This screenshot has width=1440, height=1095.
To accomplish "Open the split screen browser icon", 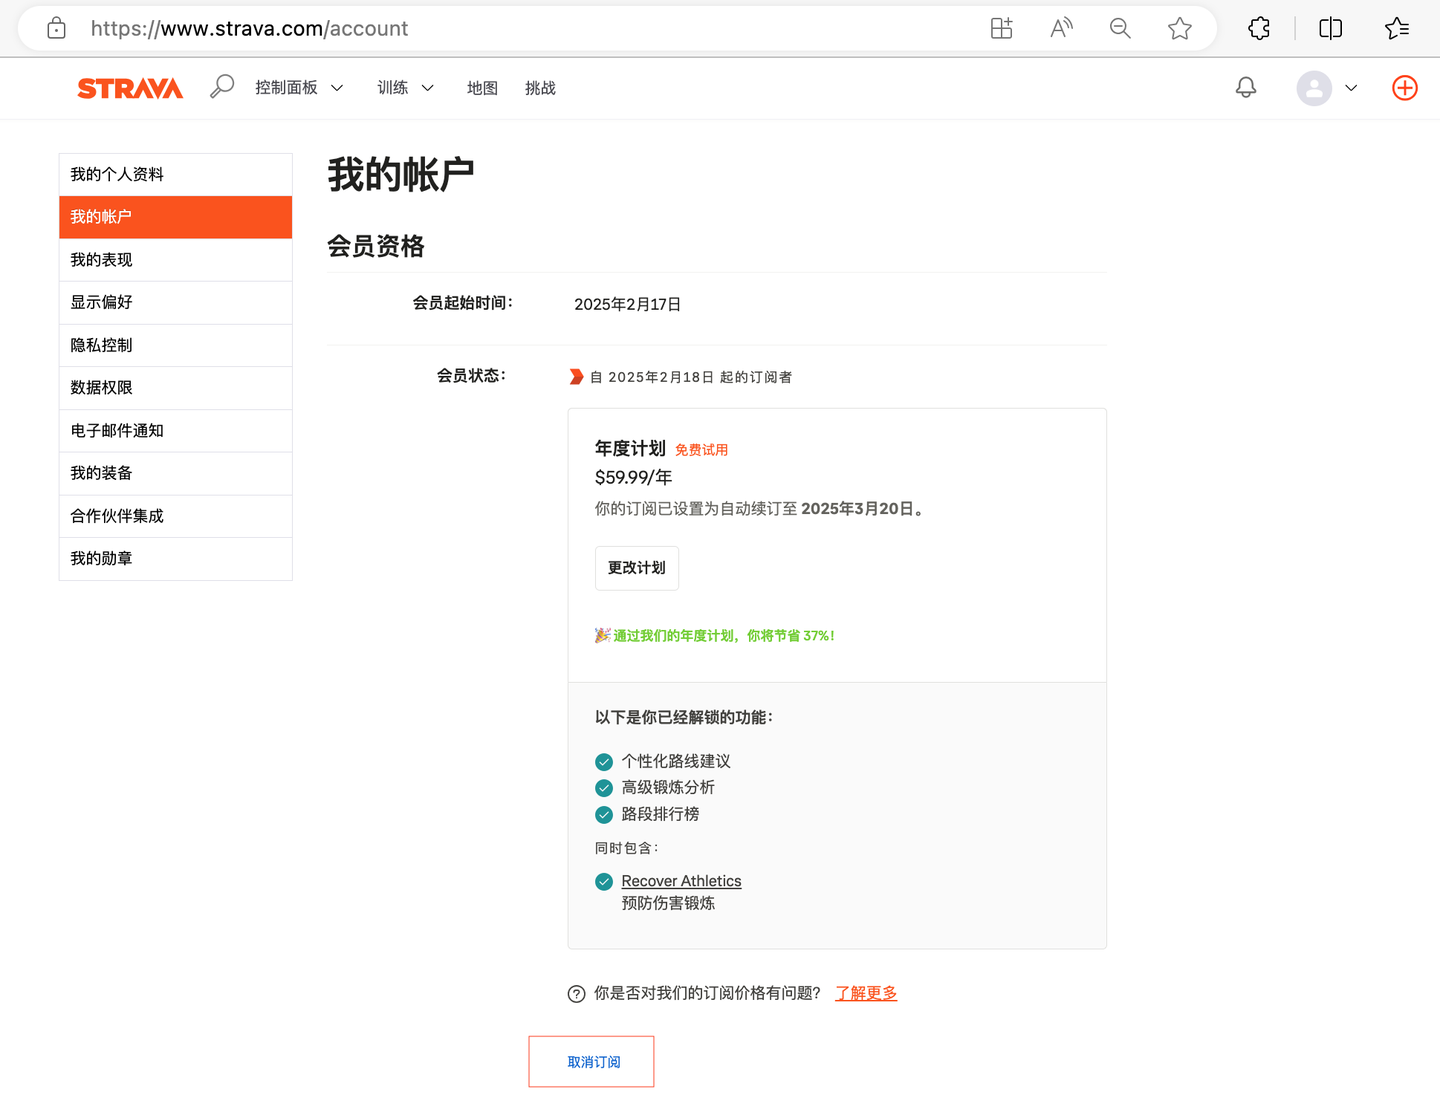I will pyautogui.click(x=1330, y=28).
